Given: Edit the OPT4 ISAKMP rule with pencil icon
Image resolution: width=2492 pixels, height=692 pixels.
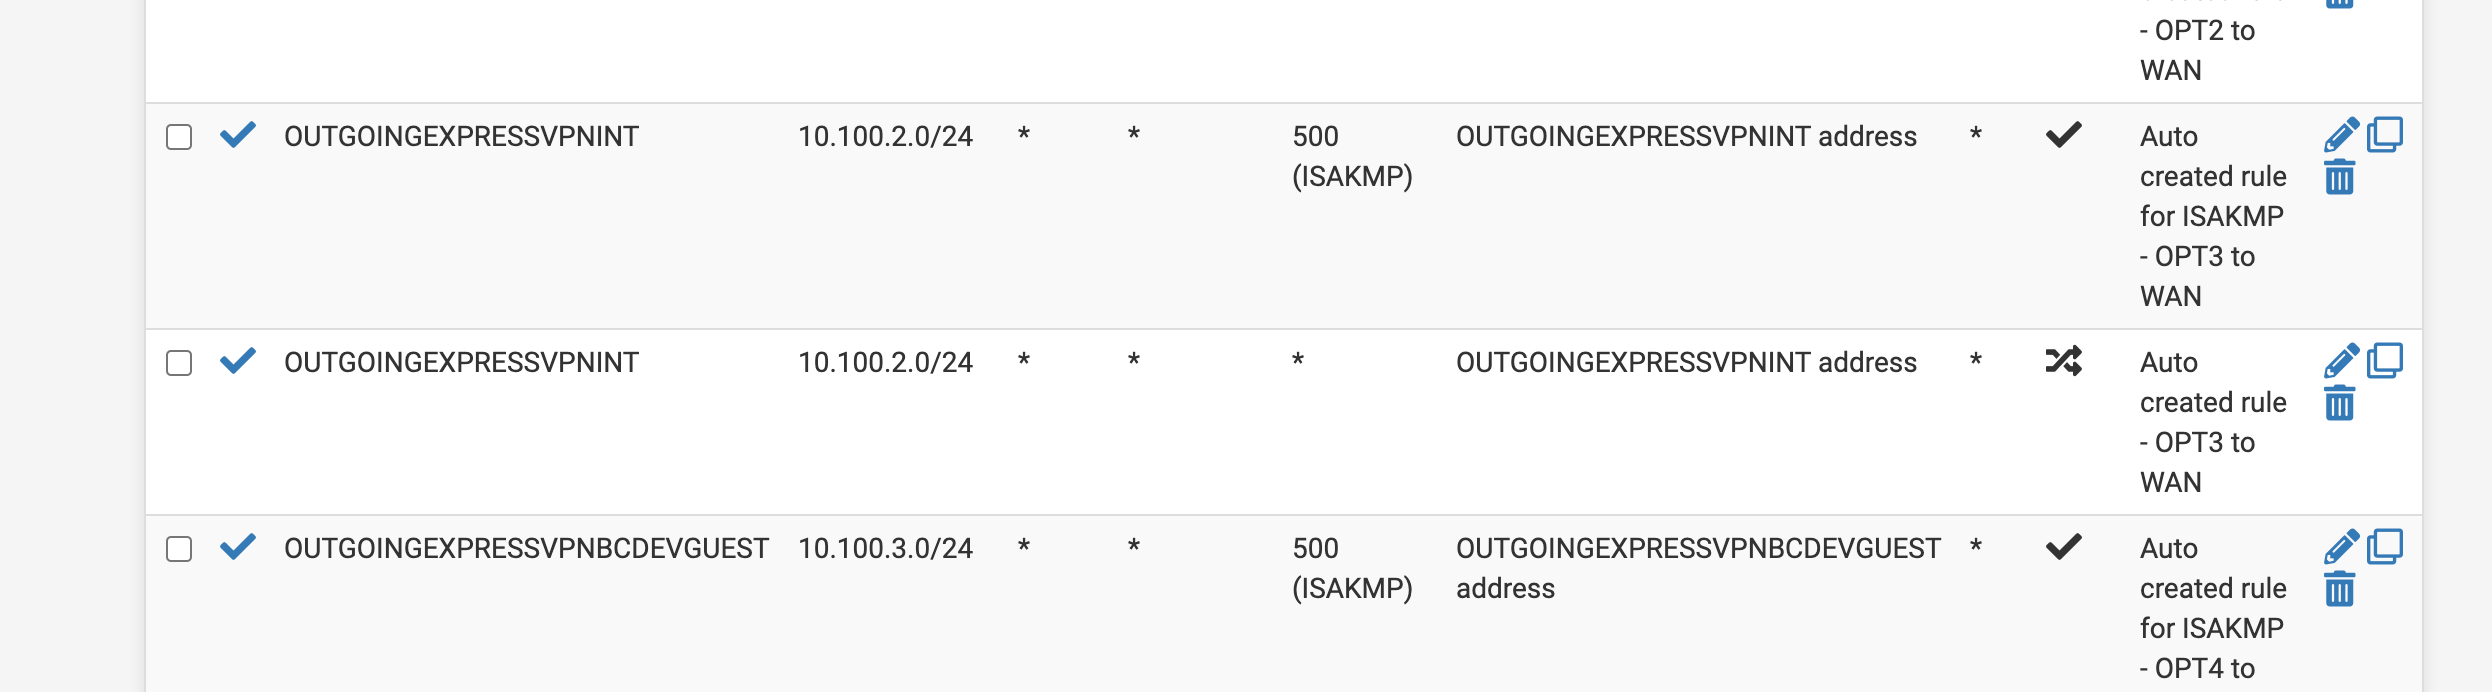Looking at the screenshot, I should (x=2342, y=547).
